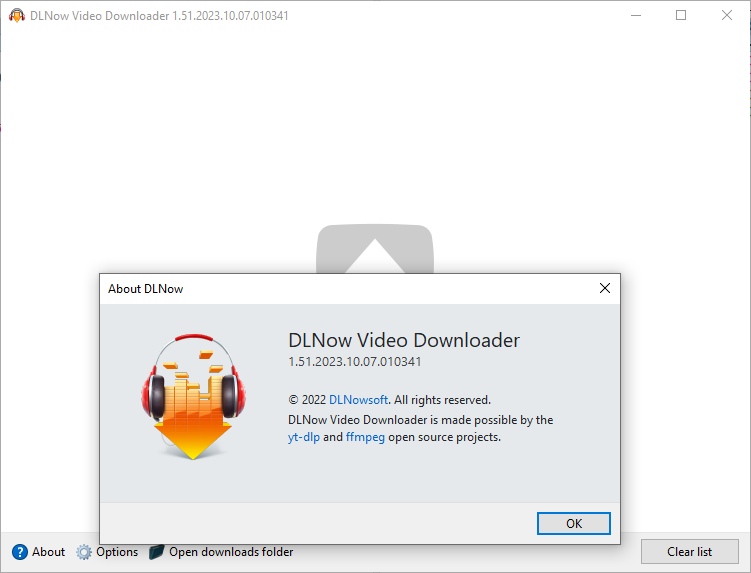Image resolution: width=751 pixels, height=573 pixels.
Task: Visit the DLNowsoft website link
Action: [358, 400]
